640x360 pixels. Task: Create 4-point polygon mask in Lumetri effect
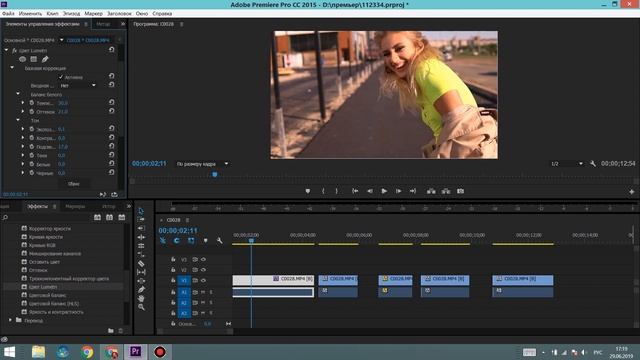click(x=33, y=59)
